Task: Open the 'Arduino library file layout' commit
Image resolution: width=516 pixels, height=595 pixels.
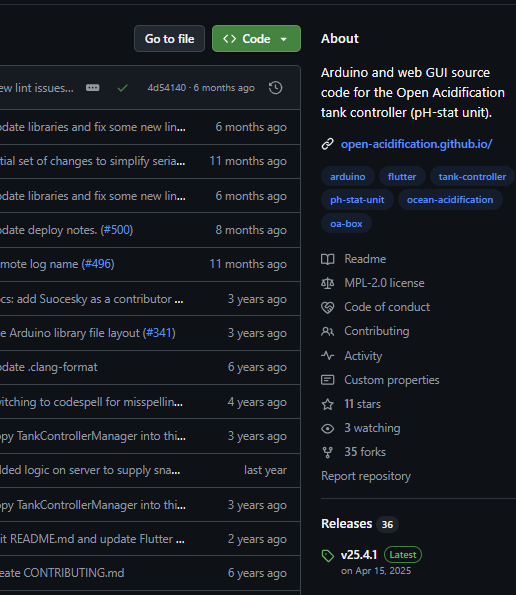Action: [70, 333]
